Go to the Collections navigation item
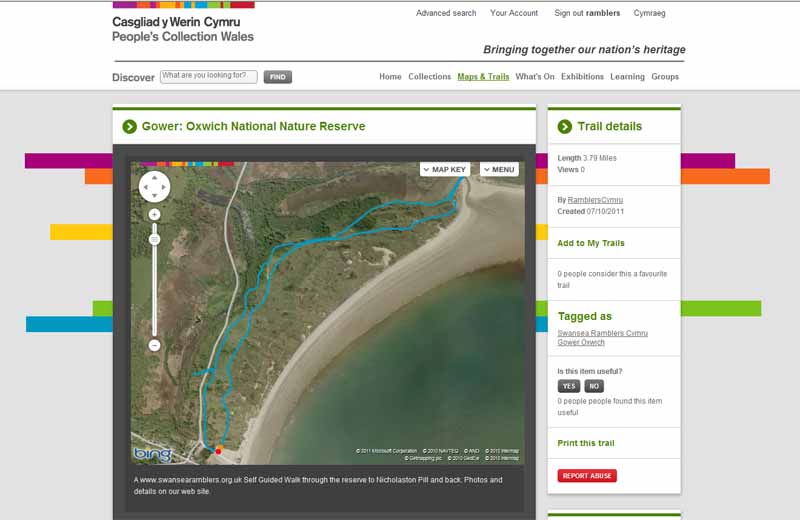The image size is (800, 520). tap(430, 77)
